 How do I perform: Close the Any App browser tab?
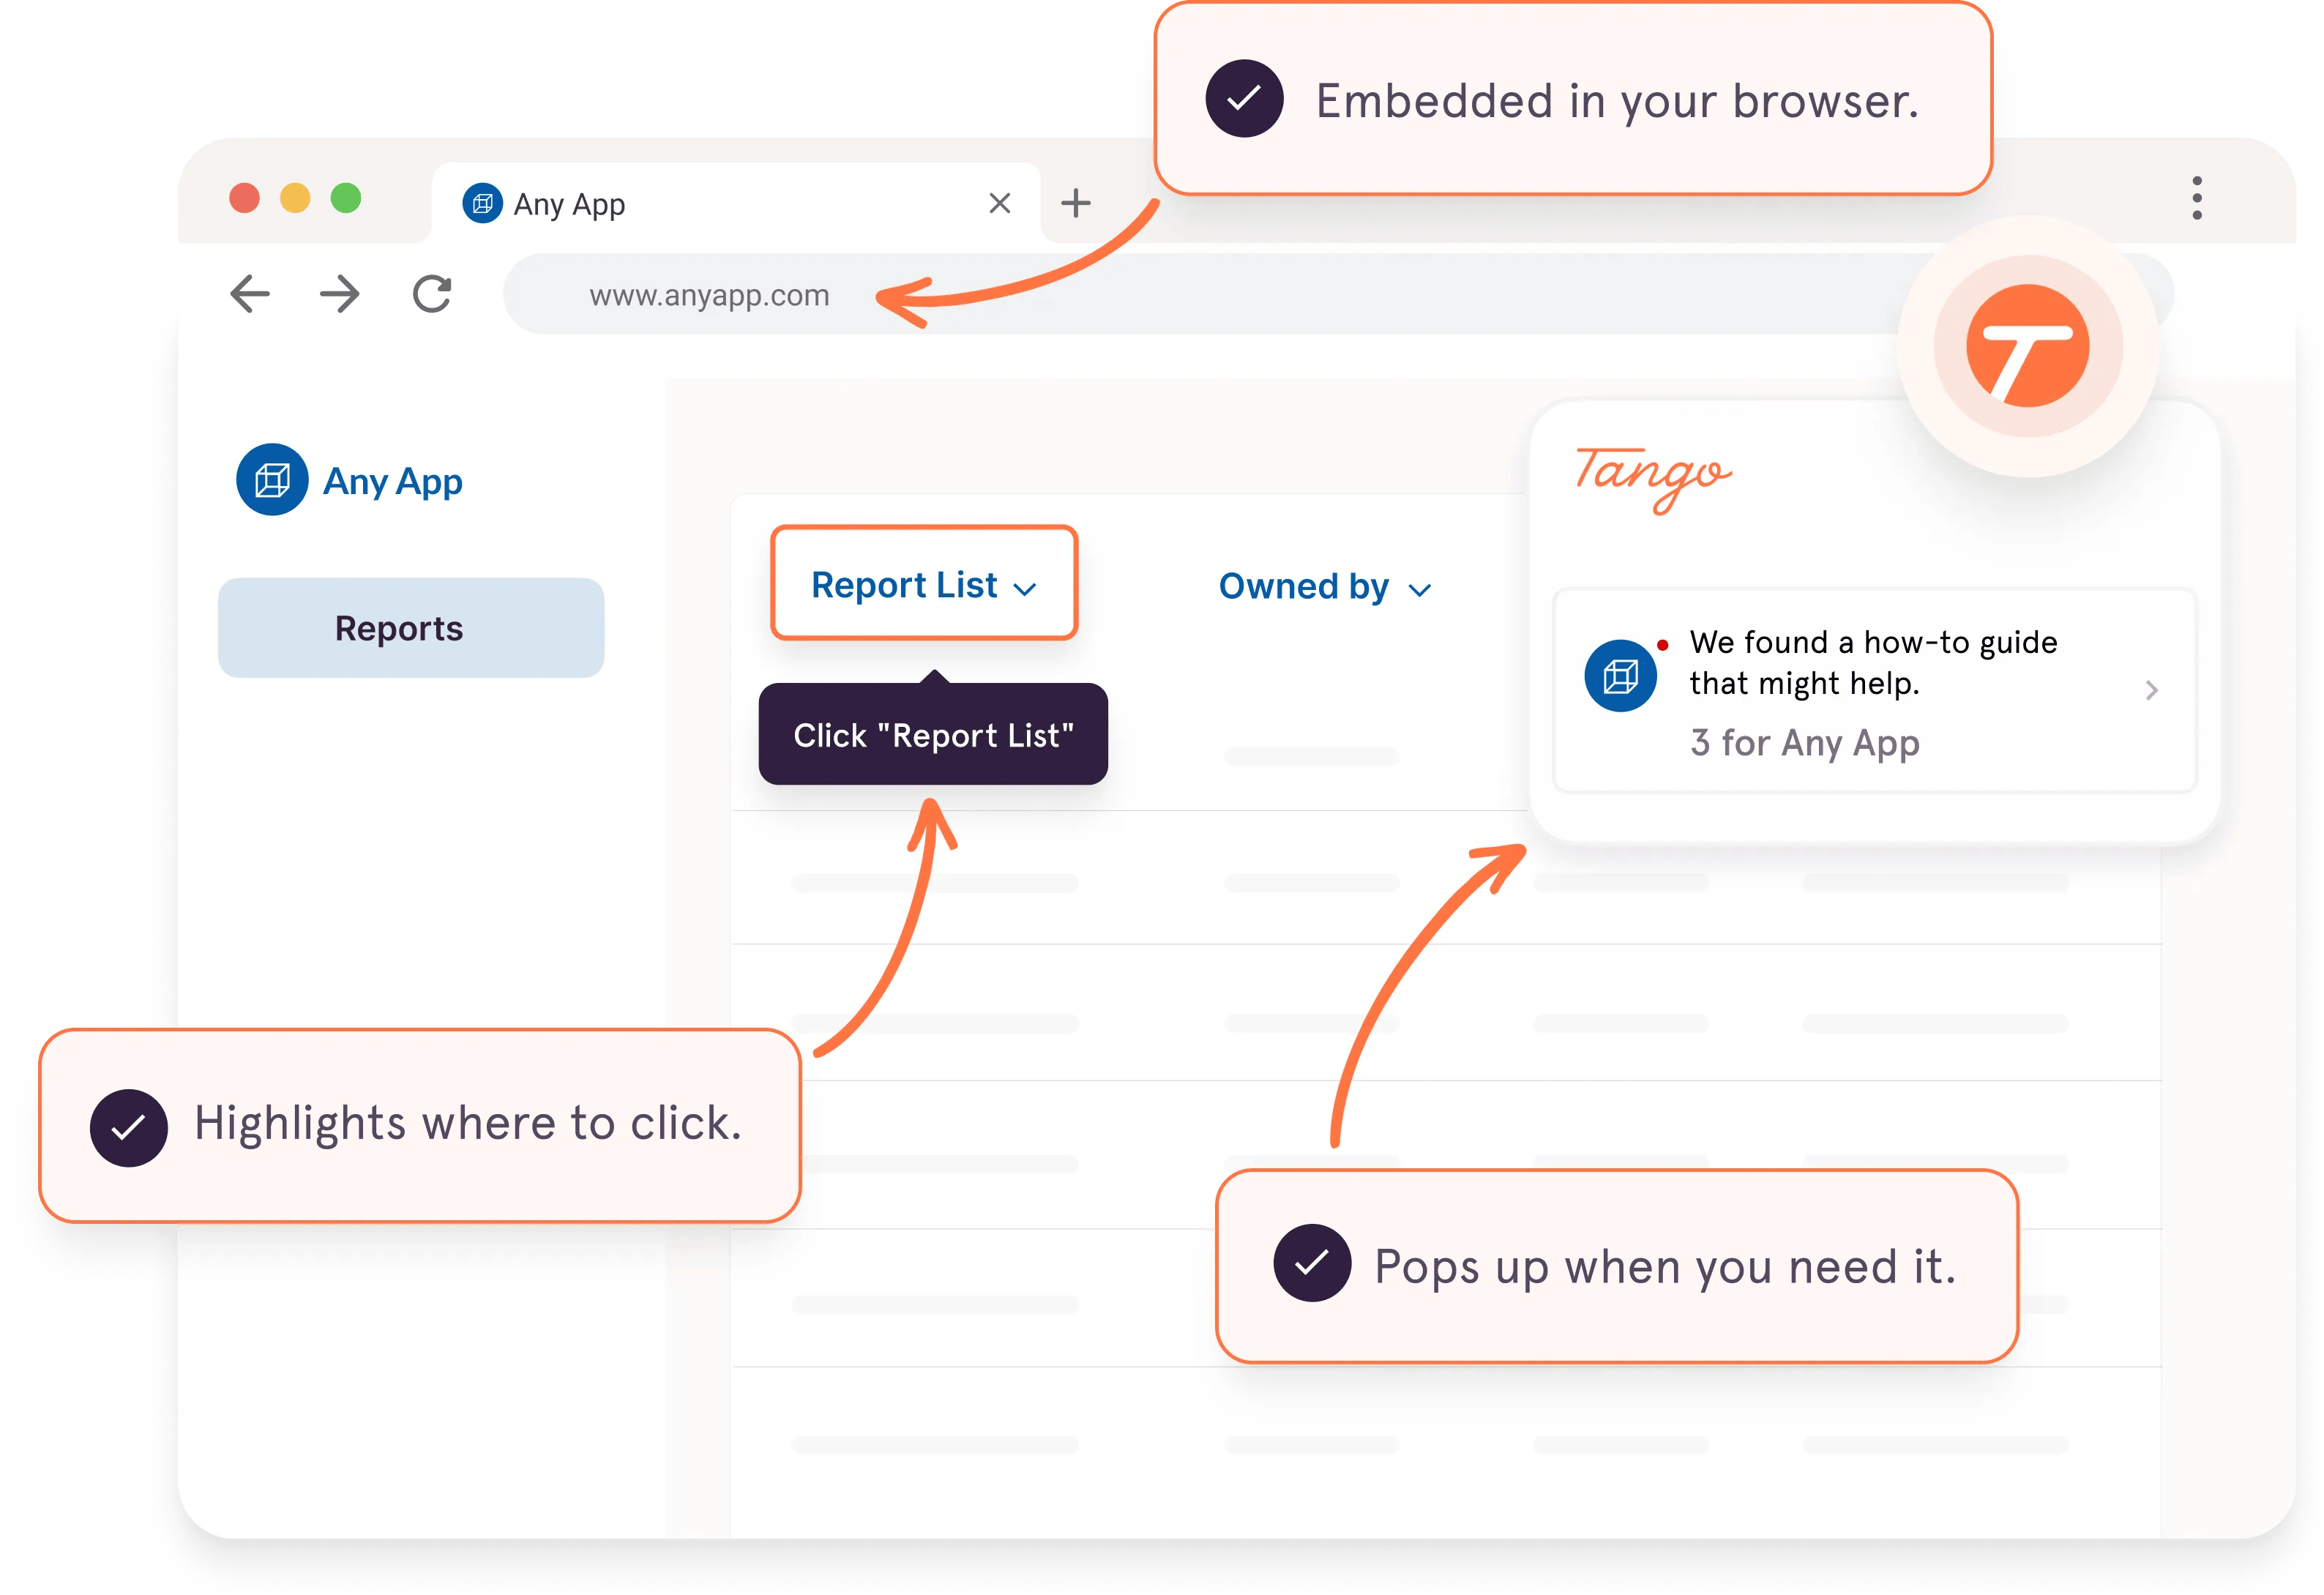point(999,203)
